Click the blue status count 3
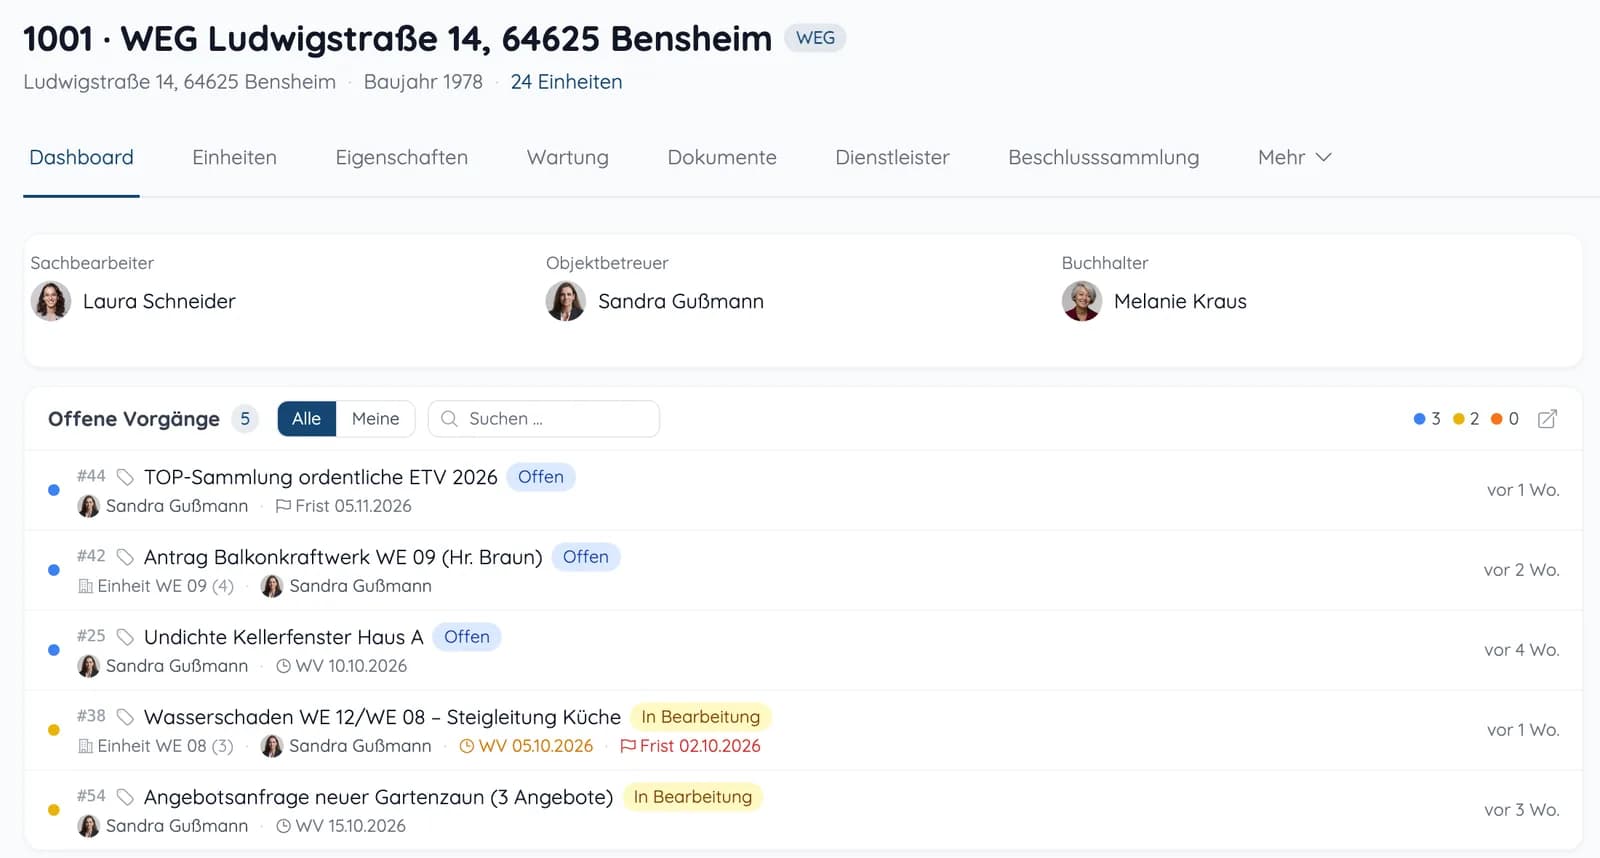 tap(1427, 419)
